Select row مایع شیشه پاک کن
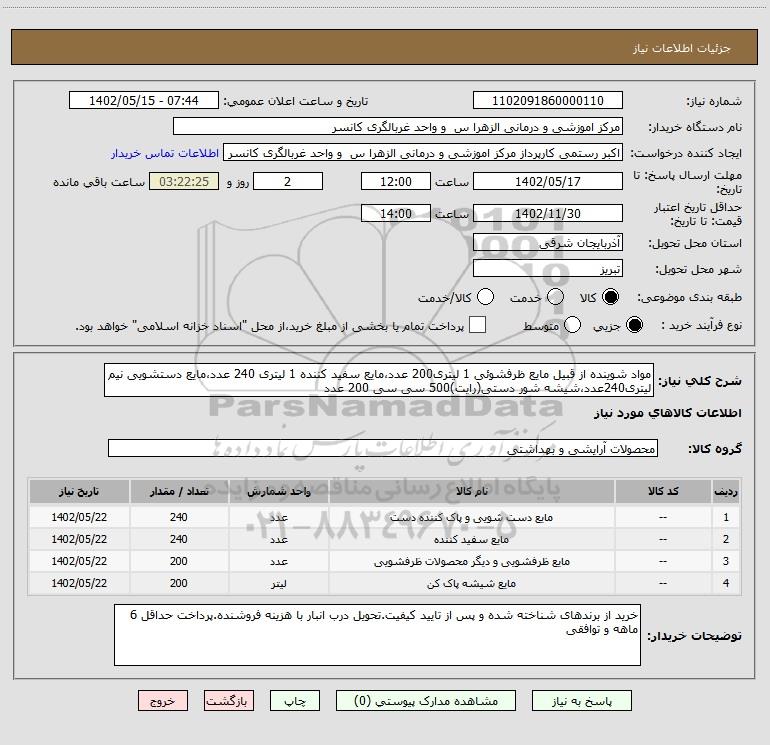 pyautogui.click(x=385, y=583)
